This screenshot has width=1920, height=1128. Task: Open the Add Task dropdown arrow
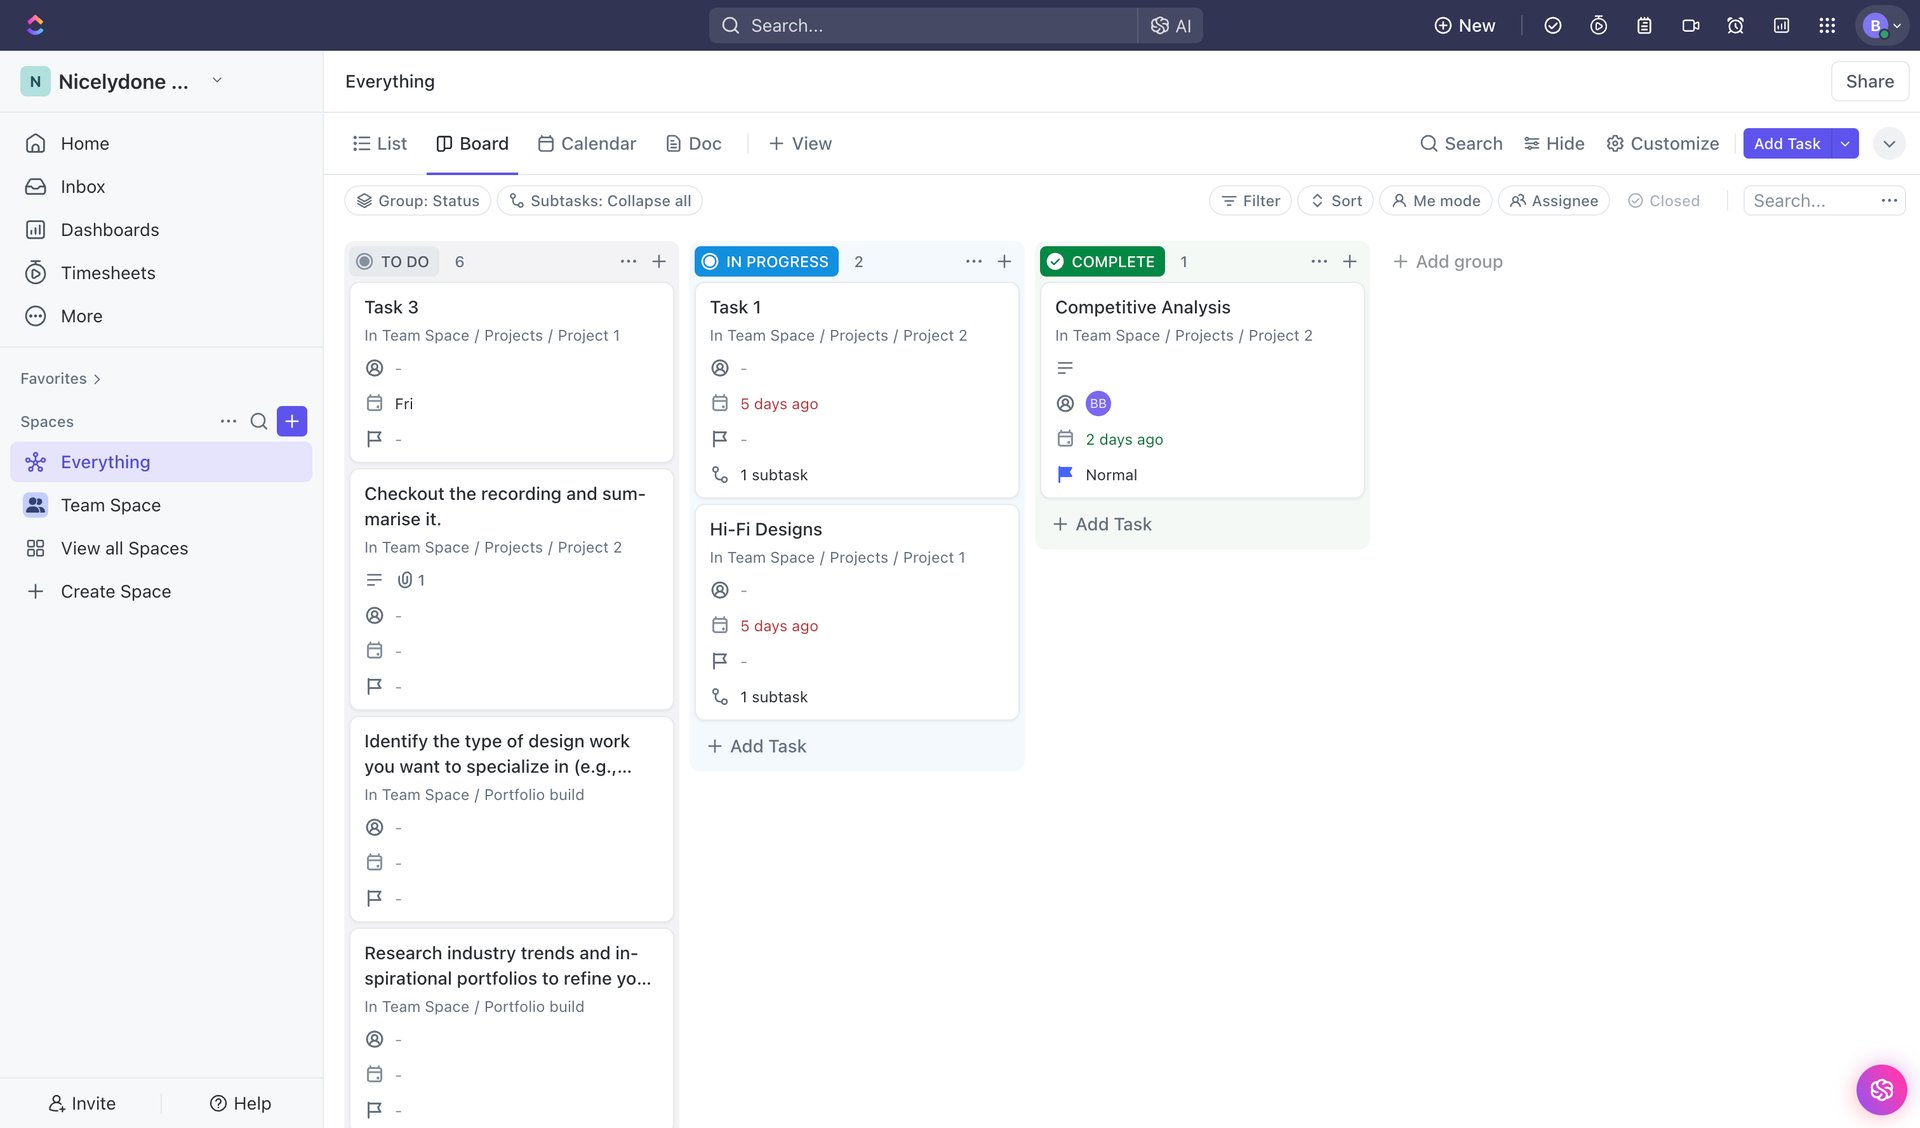click(x=1845, y=143)
